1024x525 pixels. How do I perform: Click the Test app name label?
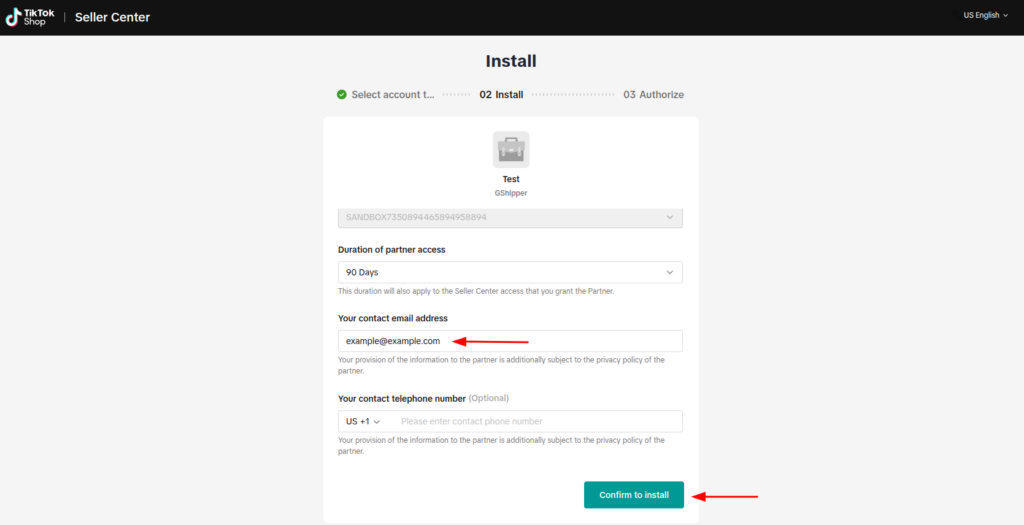(511, 179)
